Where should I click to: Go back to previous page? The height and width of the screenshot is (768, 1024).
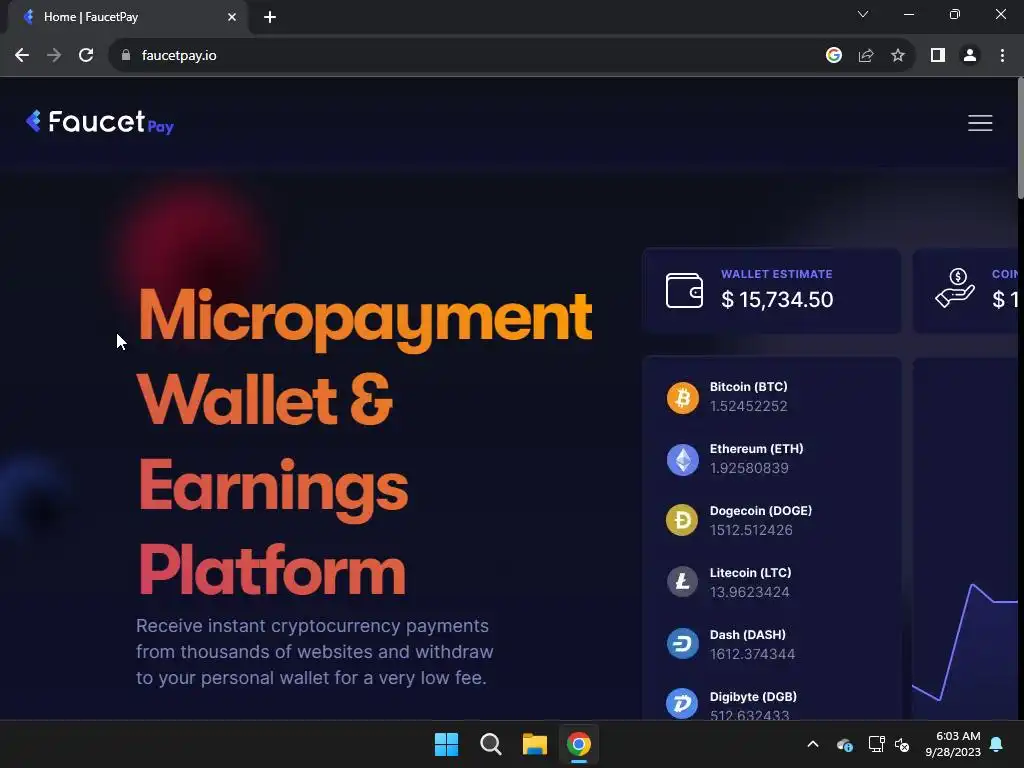(22, 56)
